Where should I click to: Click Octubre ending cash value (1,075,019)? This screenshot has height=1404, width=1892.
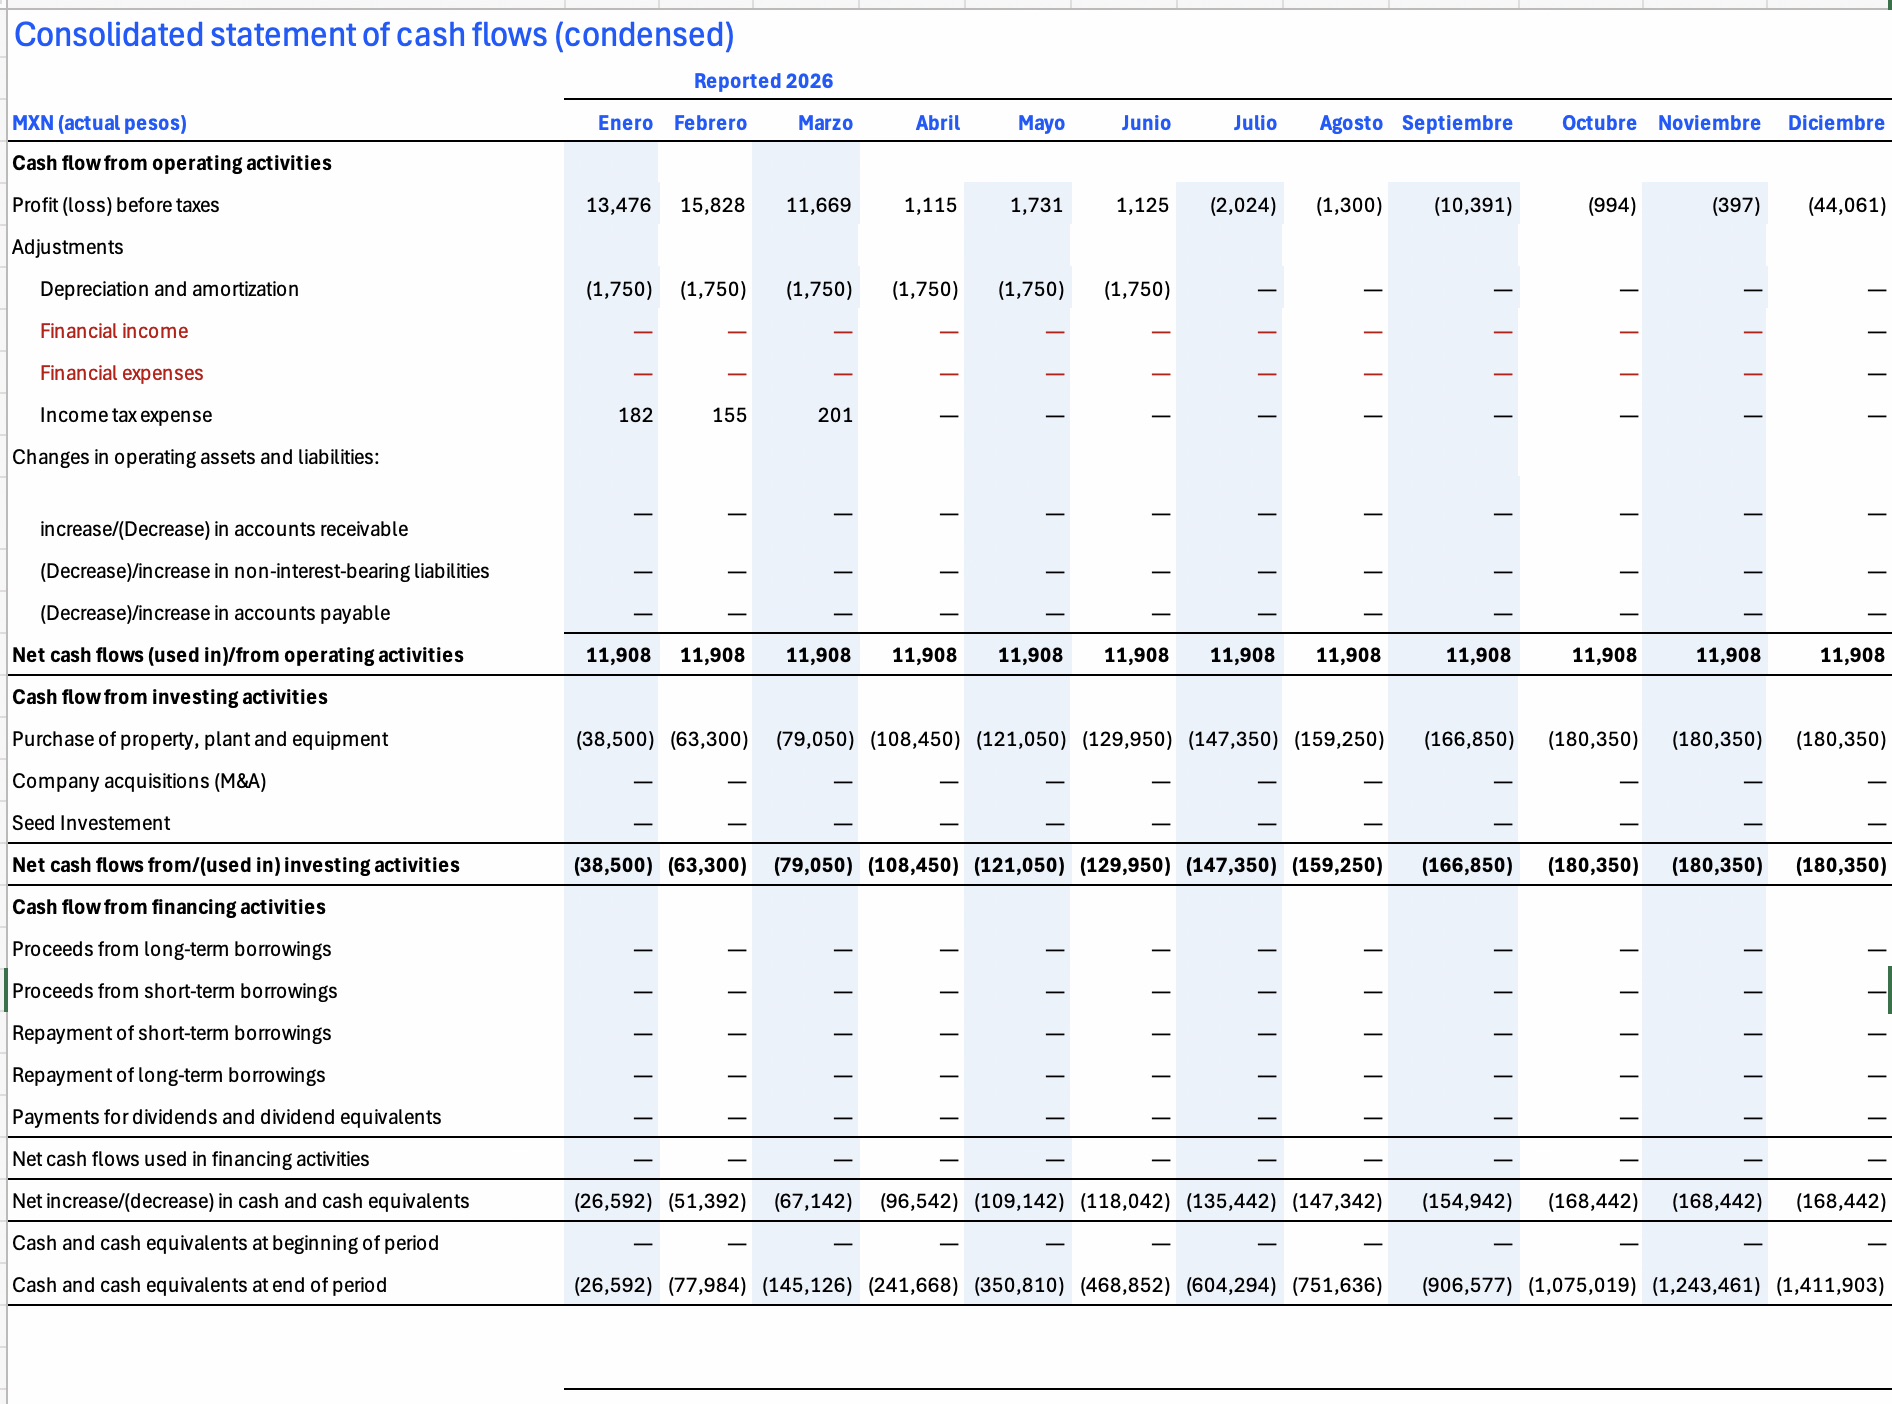pyautogui.click(x=1582, y=1285)
